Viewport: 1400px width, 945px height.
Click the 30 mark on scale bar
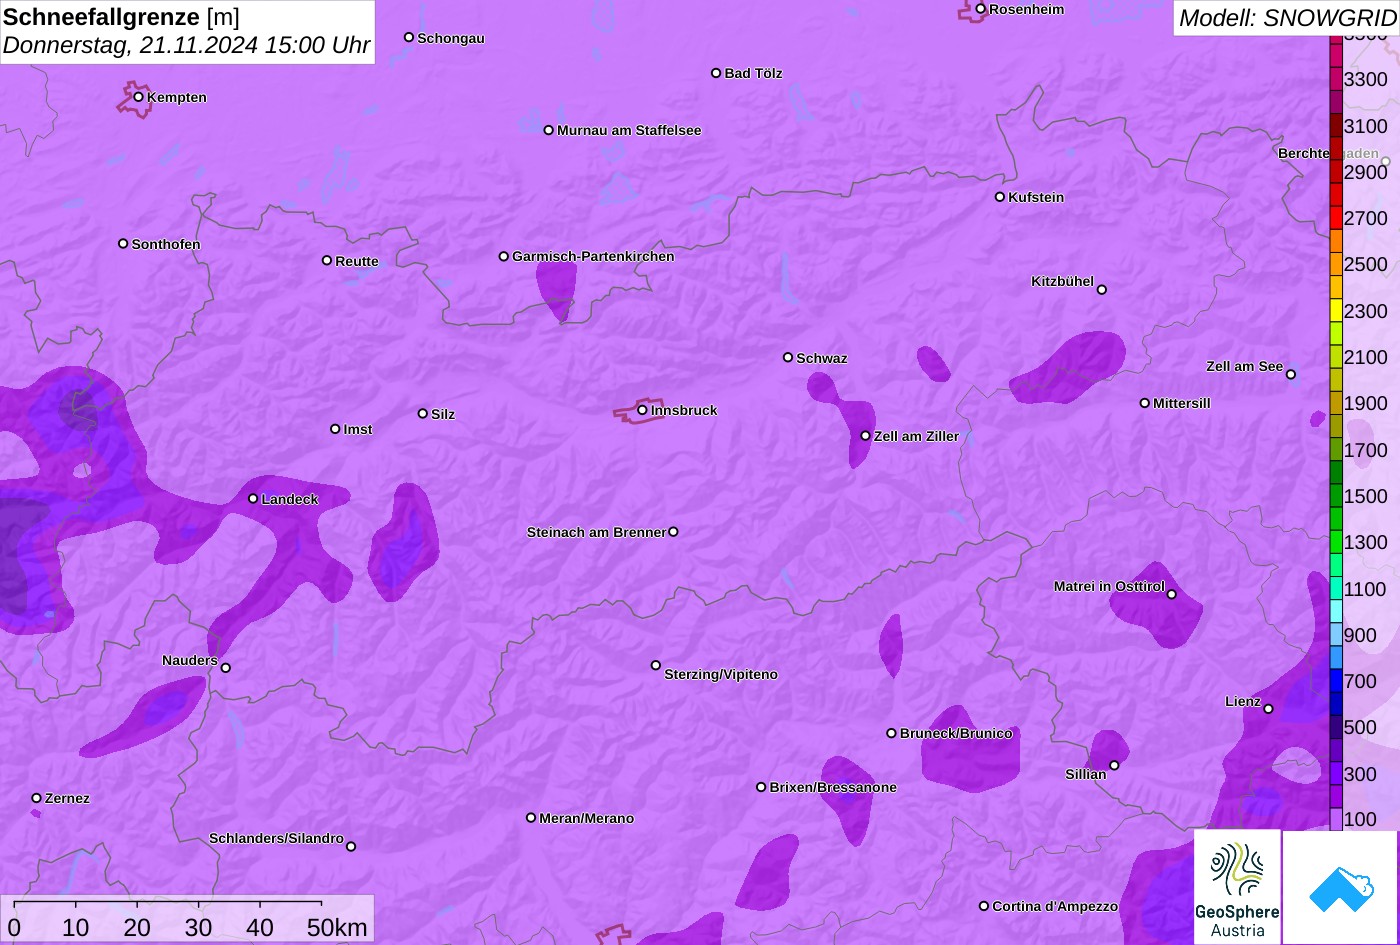pos(198,928)
